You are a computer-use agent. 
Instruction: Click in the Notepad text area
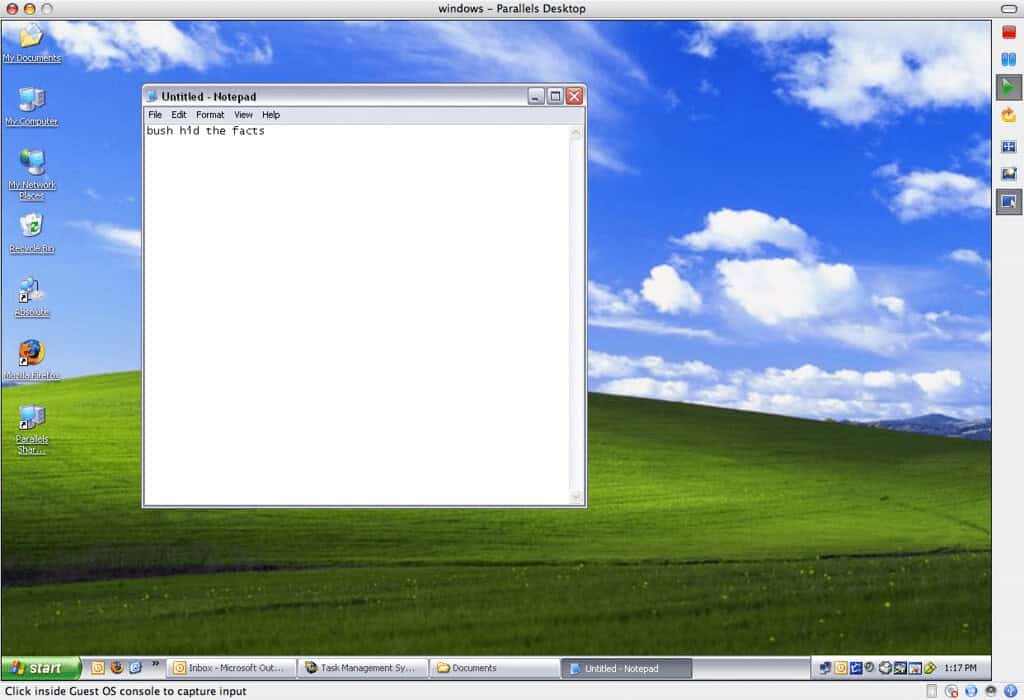point(357,314)
